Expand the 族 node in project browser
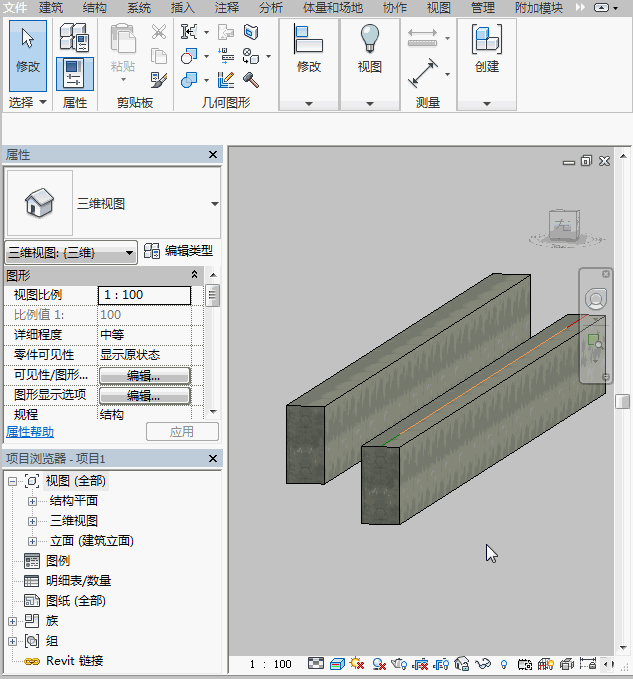The width and height of the screenshot is (633, 679). 13,621
